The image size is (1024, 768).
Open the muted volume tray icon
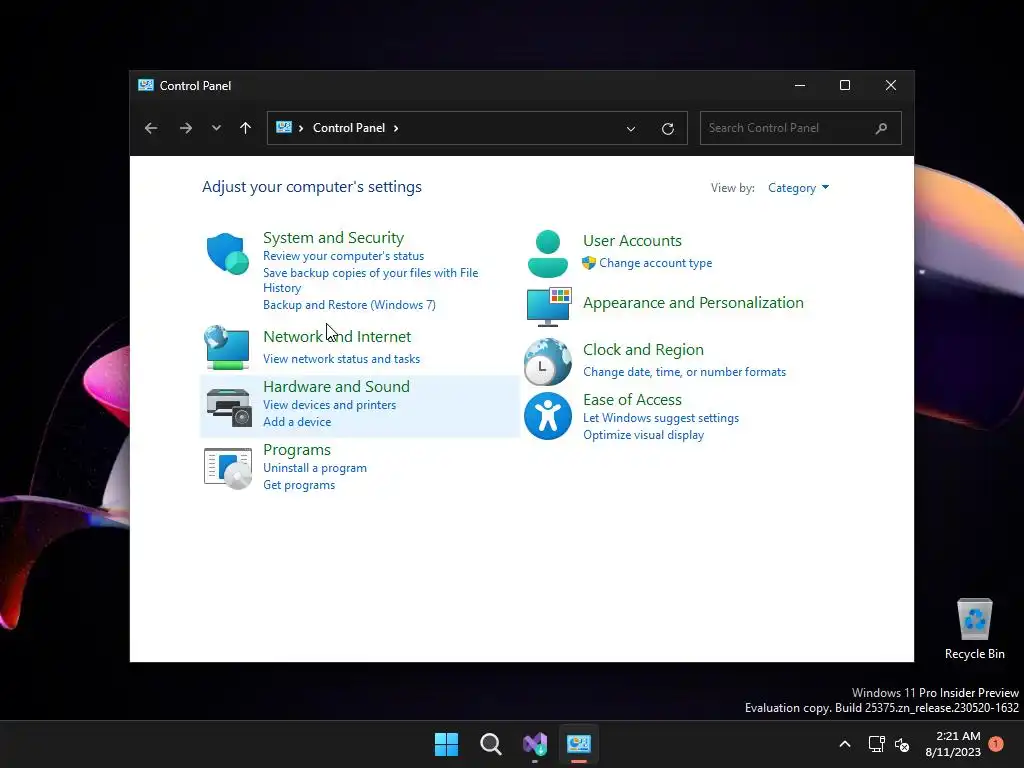pyautogui.click(x=902, y=744)
